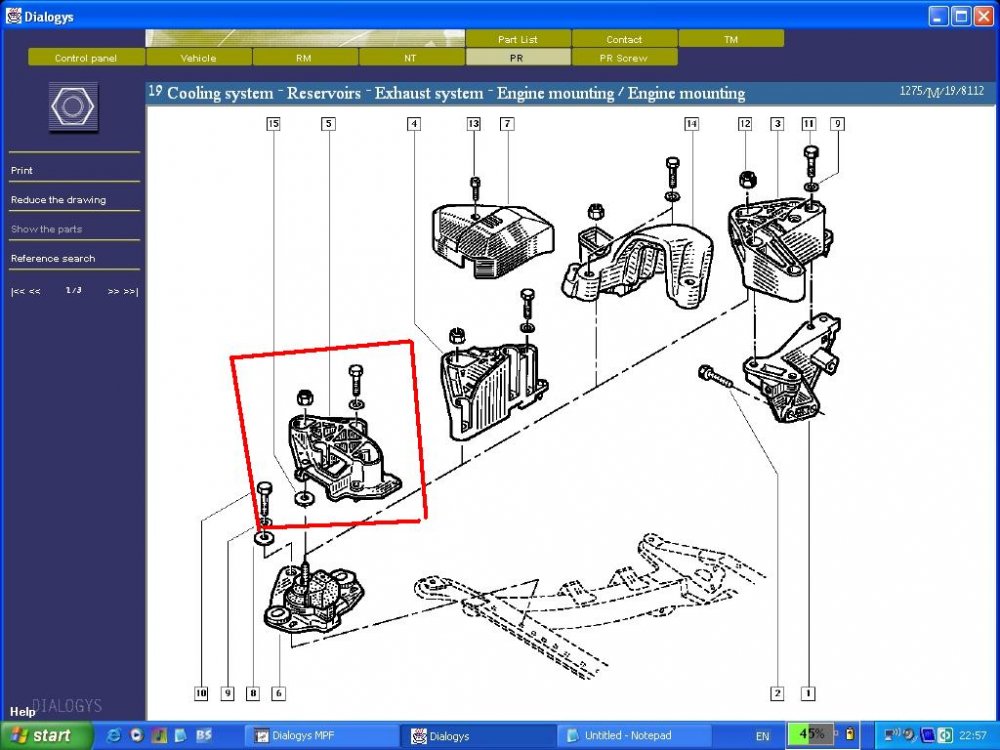Click the Dialogys title bar icon

[13, 16]
